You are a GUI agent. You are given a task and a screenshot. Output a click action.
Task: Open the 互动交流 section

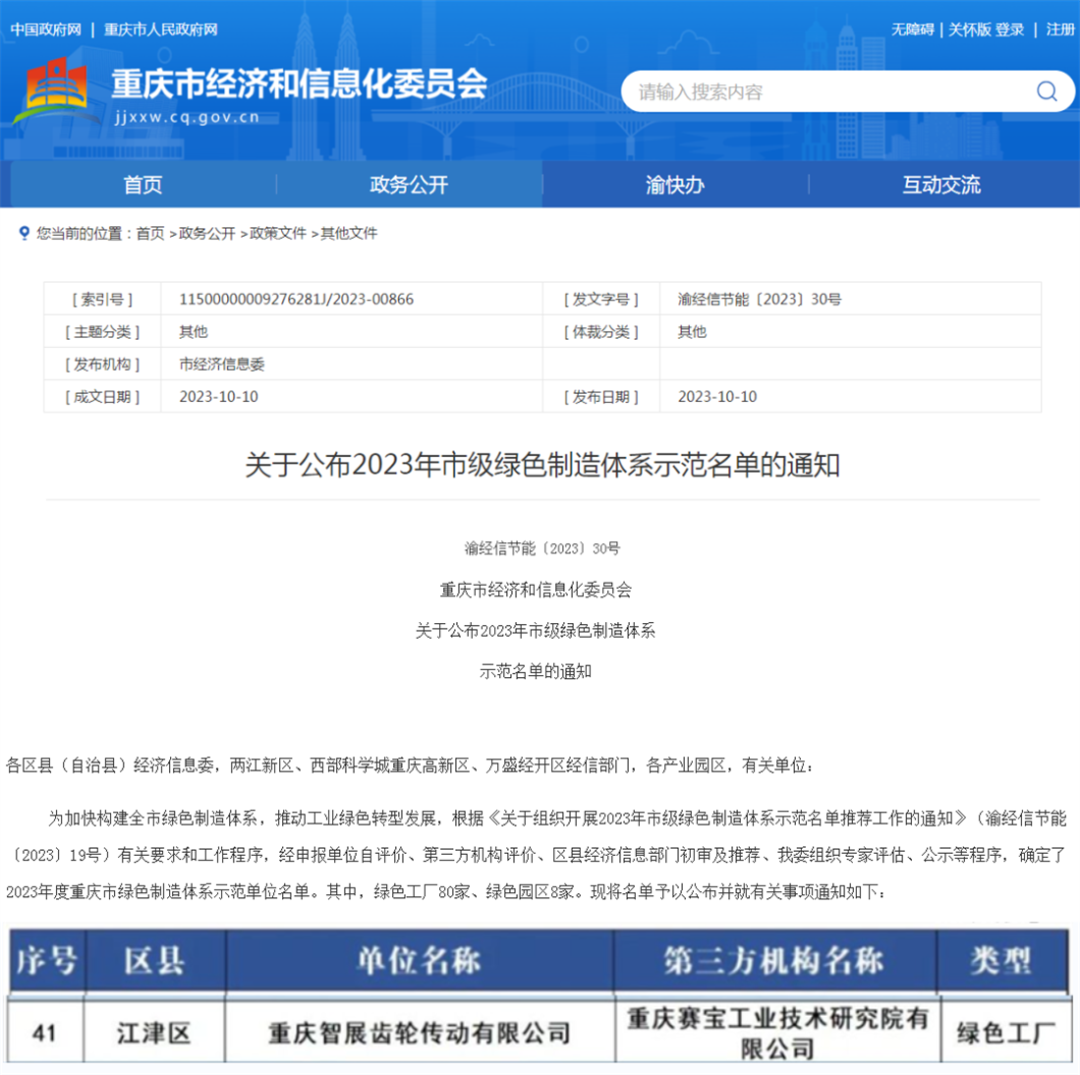[940, 185]
